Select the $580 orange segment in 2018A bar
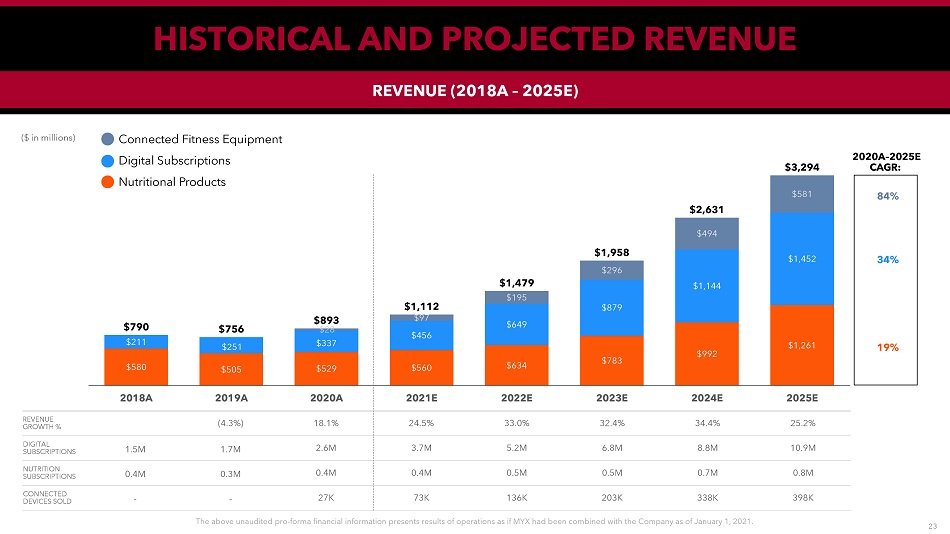Image resolution: width=950 pixels, height=534 pixels. (136, 366)
